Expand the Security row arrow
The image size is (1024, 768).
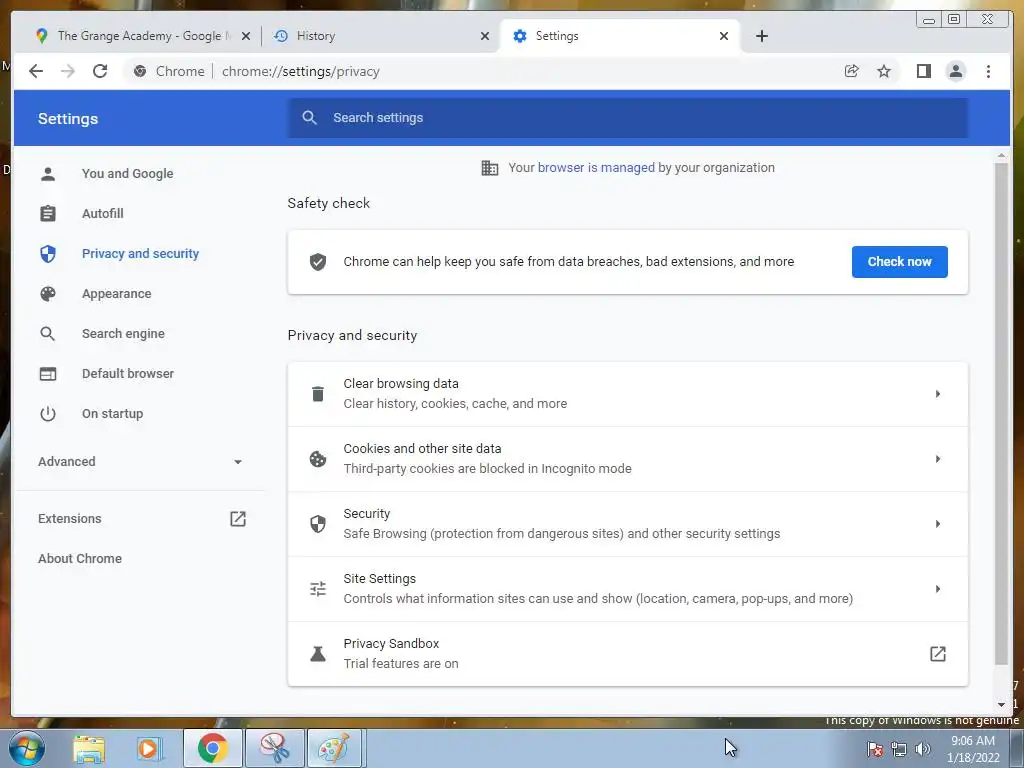938,524
